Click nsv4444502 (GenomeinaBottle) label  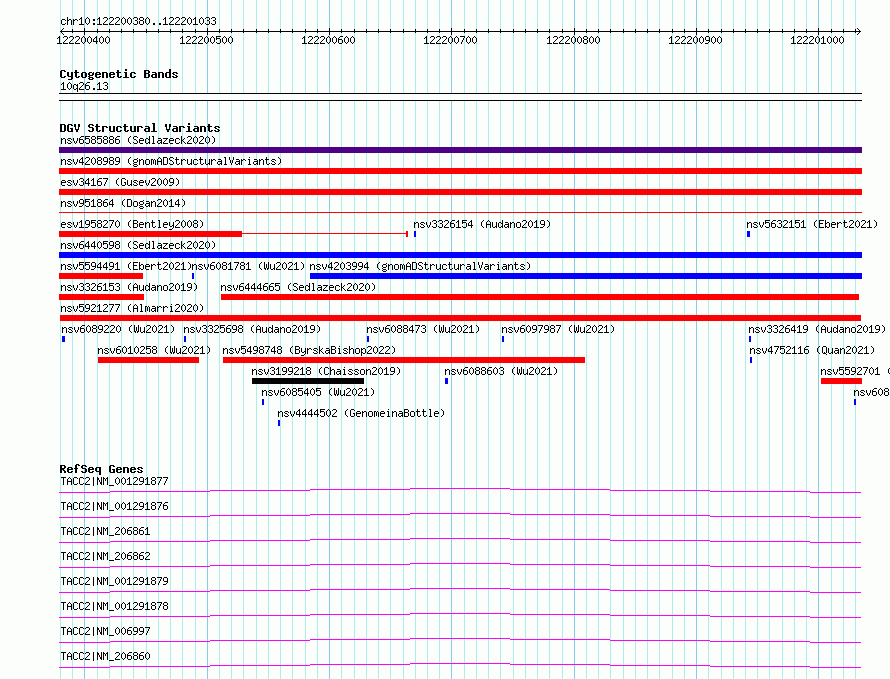point(361,413)
